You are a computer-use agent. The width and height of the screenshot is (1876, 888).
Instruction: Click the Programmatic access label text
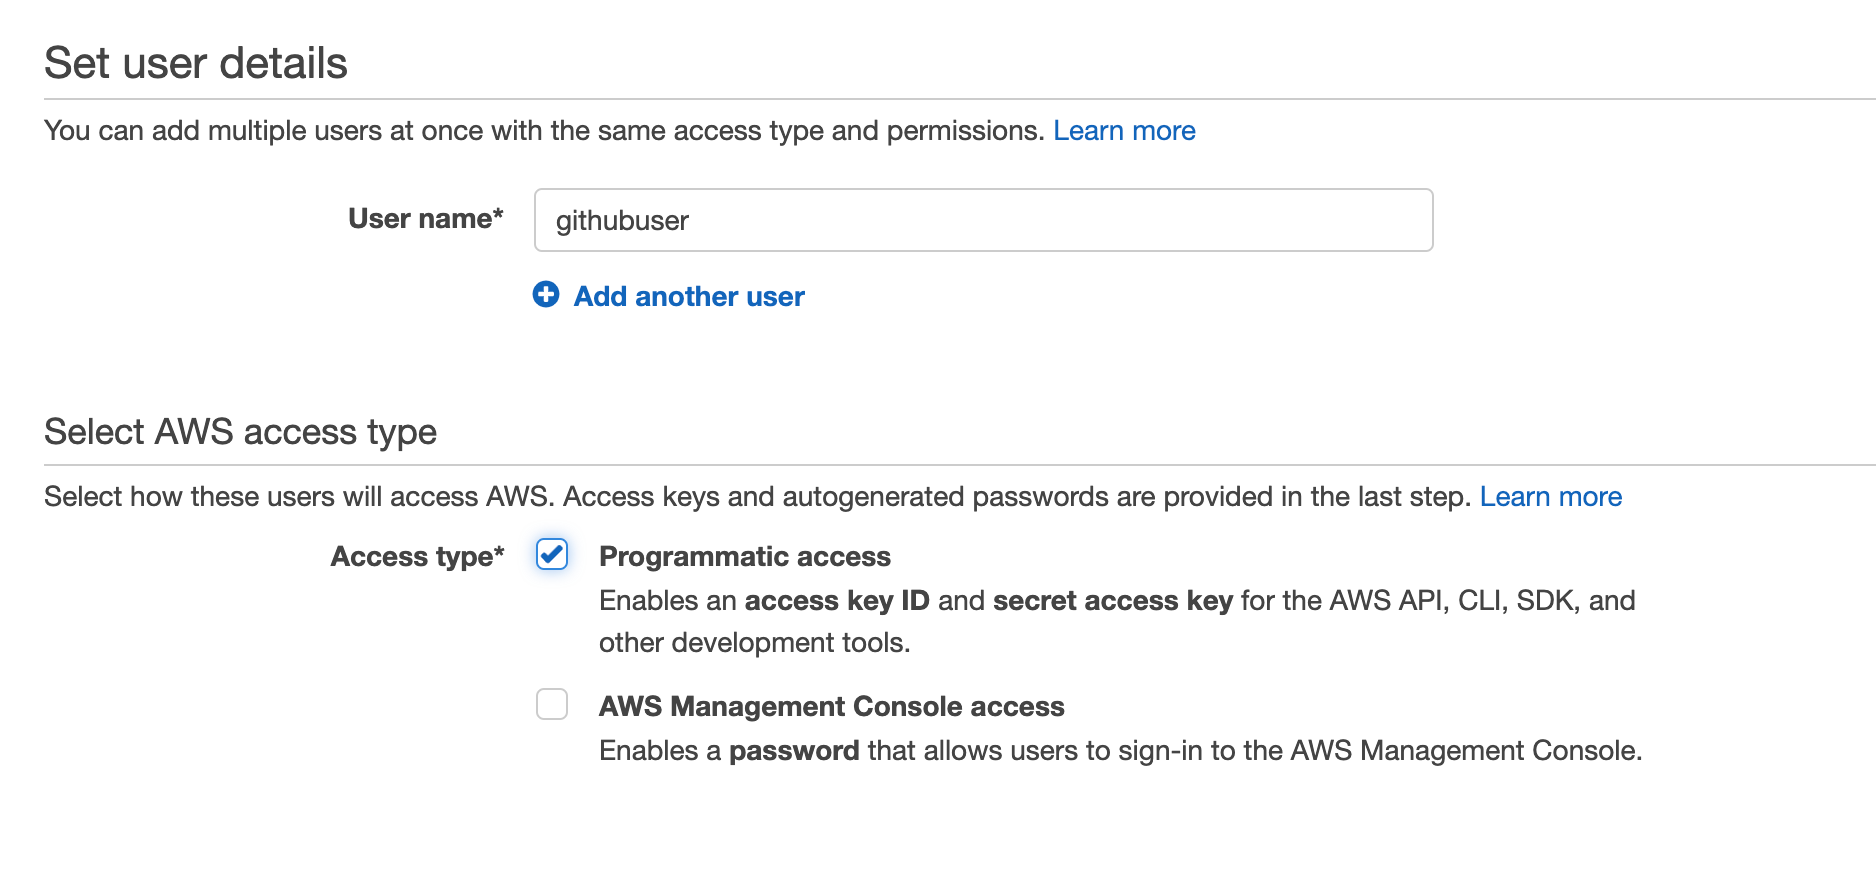pyautogui.click(x=745, y=556)
